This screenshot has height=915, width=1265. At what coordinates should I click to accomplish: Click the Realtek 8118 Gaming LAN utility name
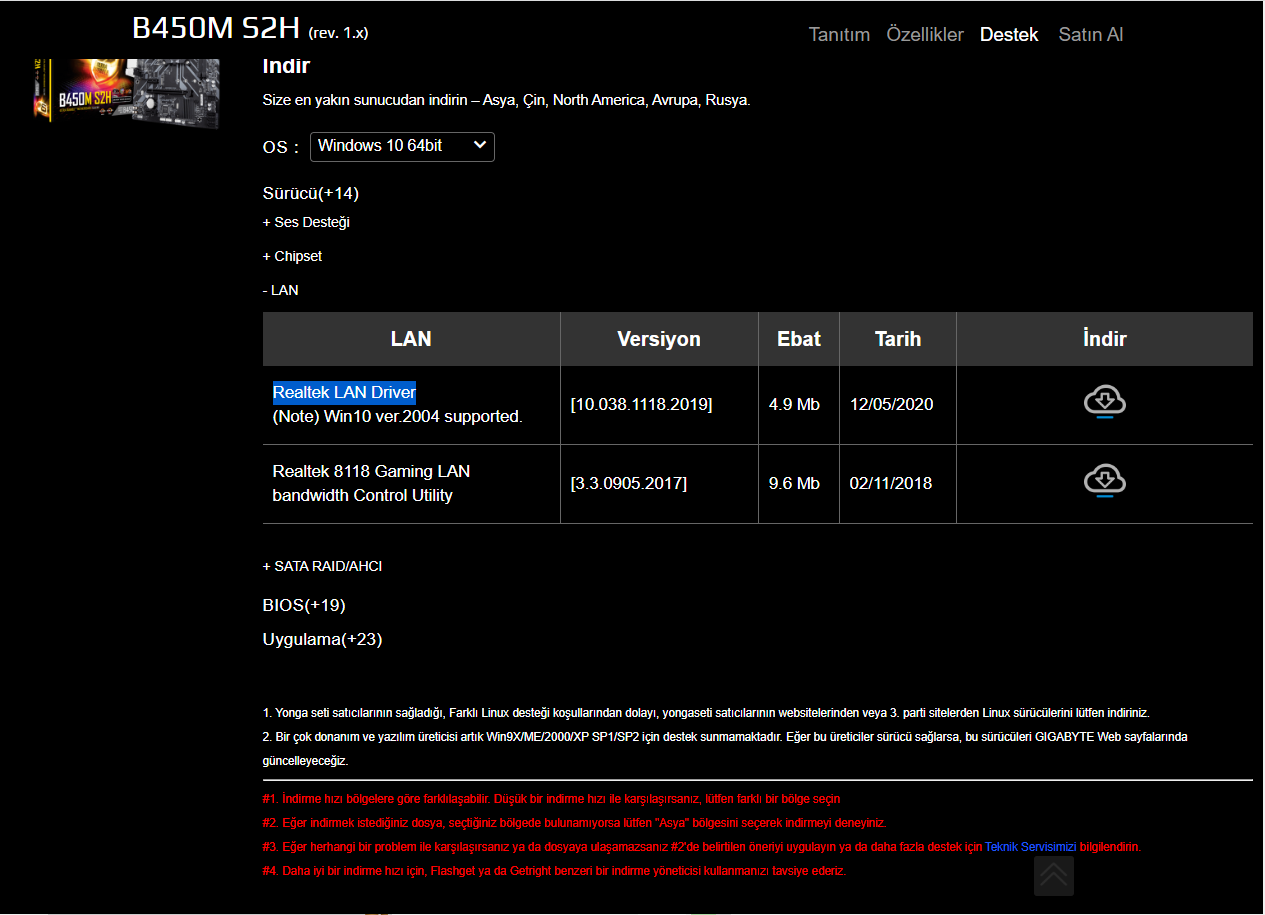371,483
